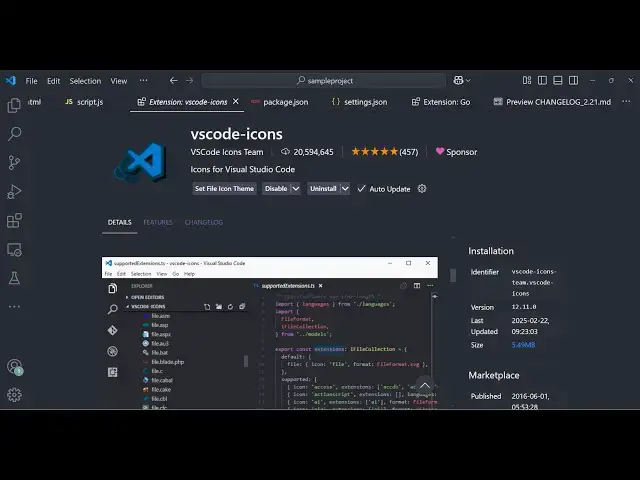Open the Copilot icon menu
Image resolution: width=640 pixels, height=480 pixels.
coord(462,80)
